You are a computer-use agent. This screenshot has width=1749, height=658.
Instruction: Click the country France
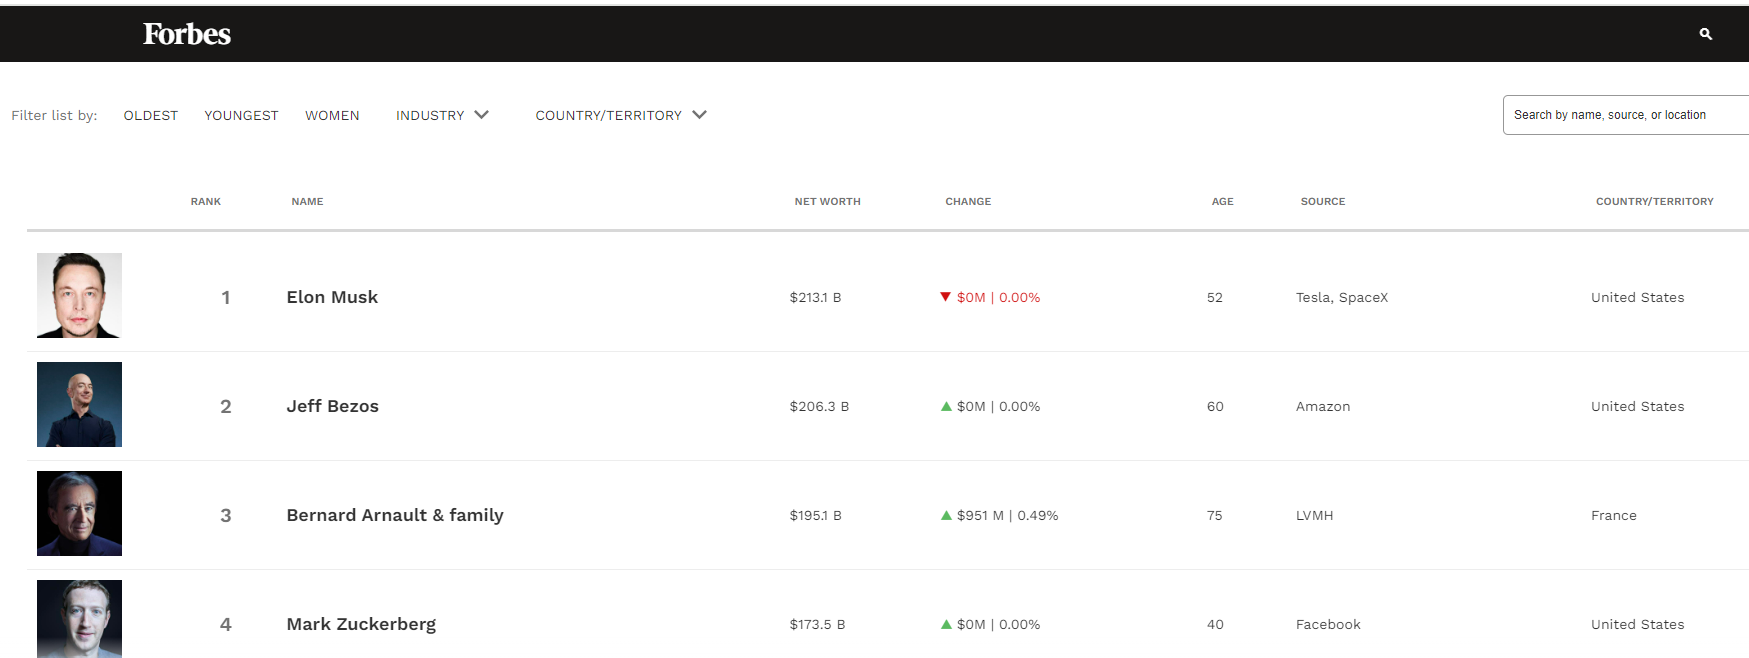pos(1614,515)
